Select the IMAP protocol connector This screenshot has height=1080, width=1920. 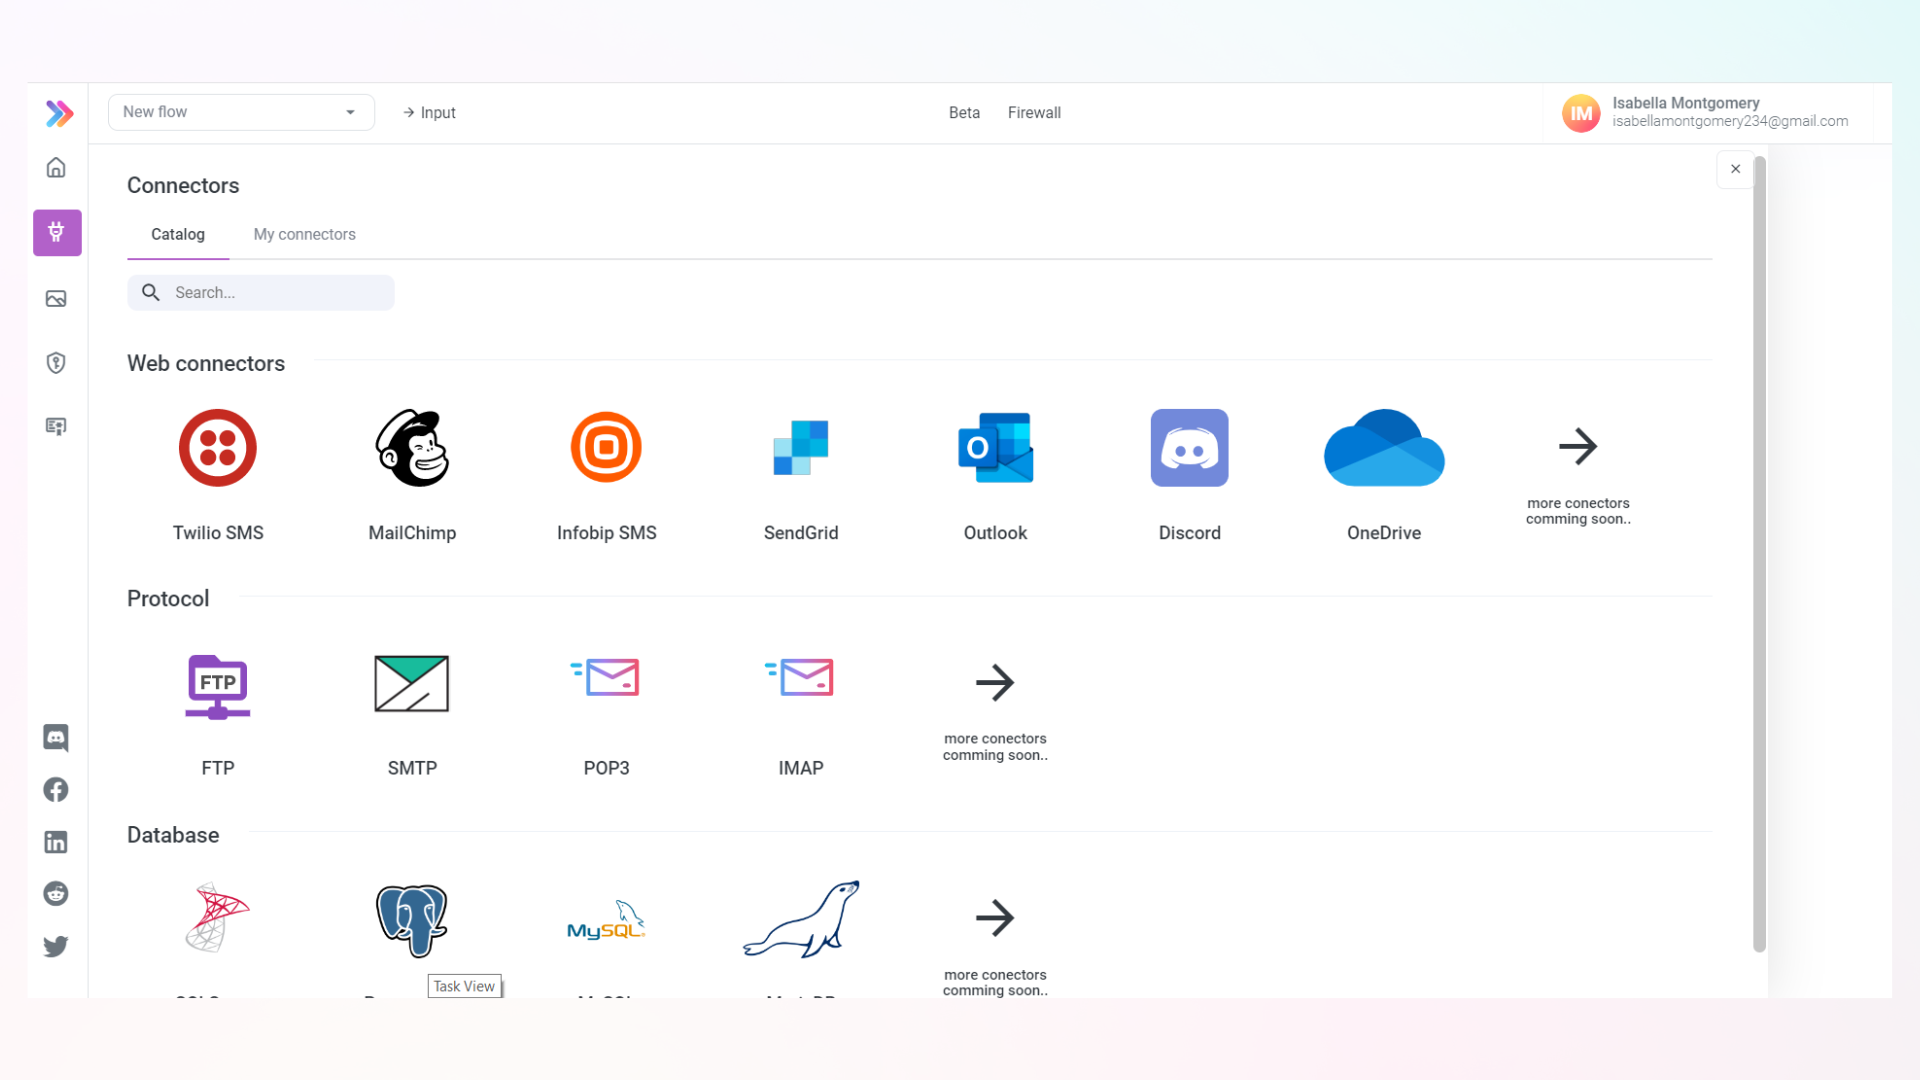point(800,678)
